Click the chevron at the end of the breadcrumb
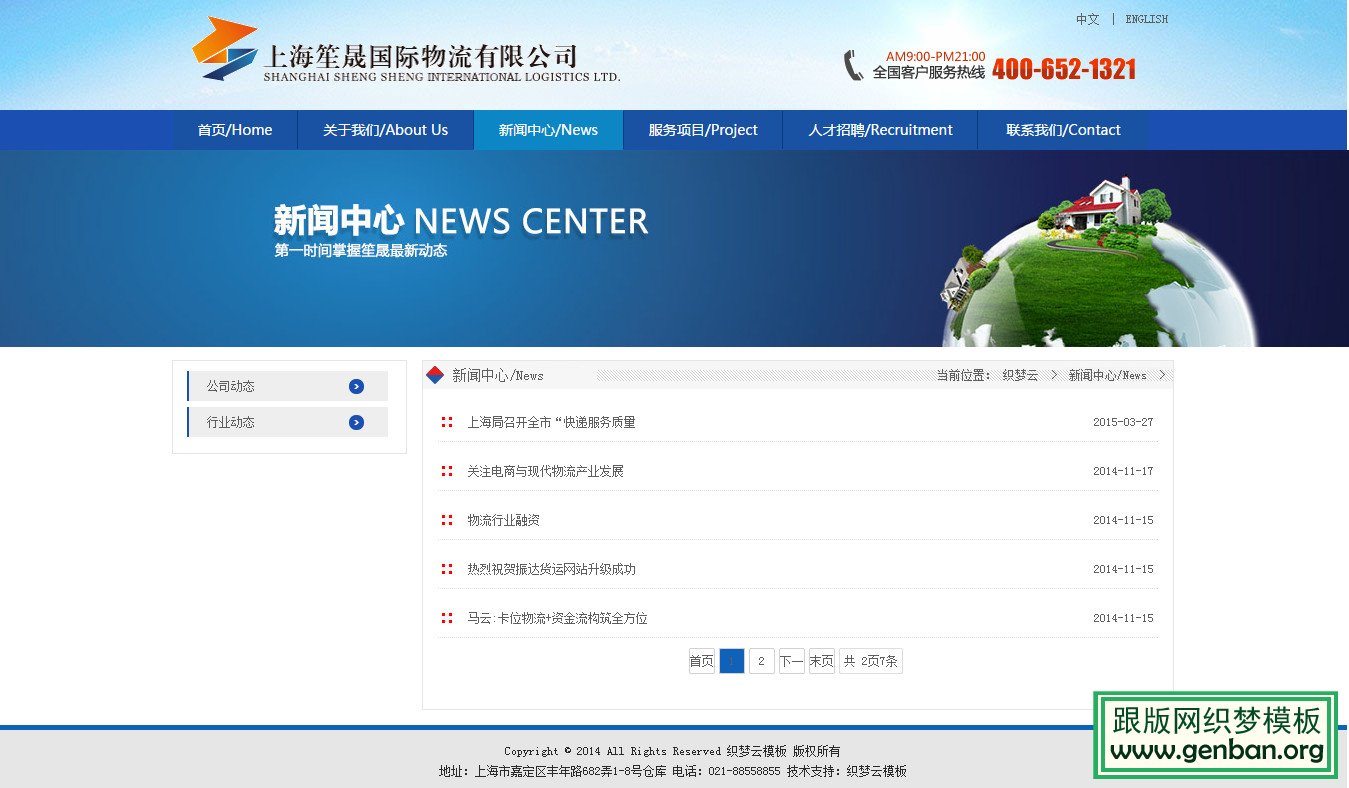This screenshot has height=788, width=1349. coord(1162,374)
